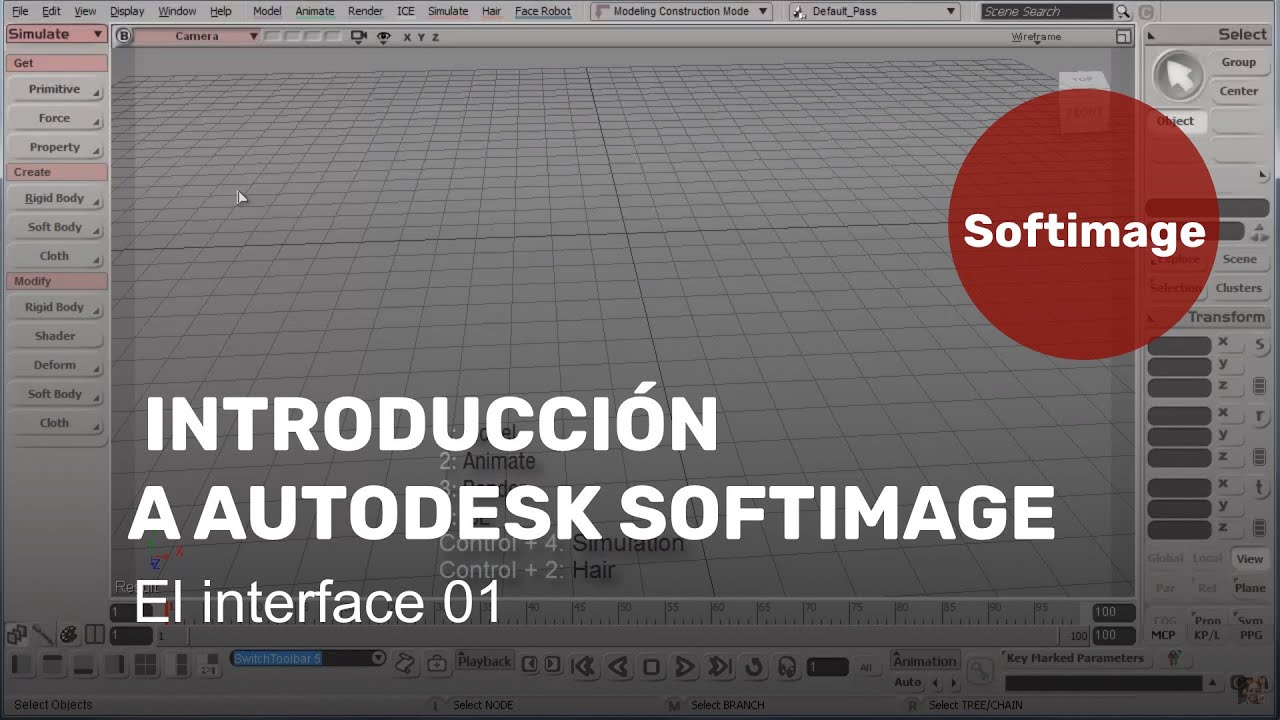
Task: Toggle the View transform mode
Action: click(x=1249, y=559)
